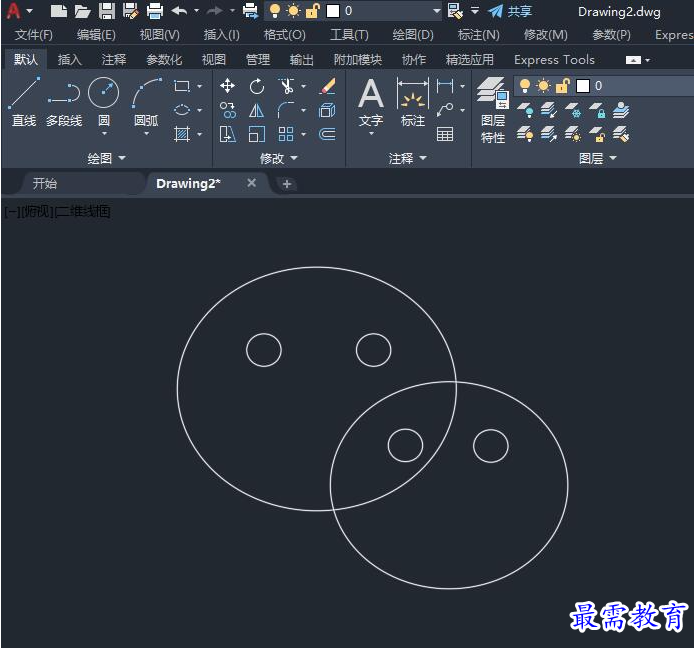Viewport: 694px width, 648px height.
Task: Open the Text tool dropdown arrow
Action: (371, 133)
